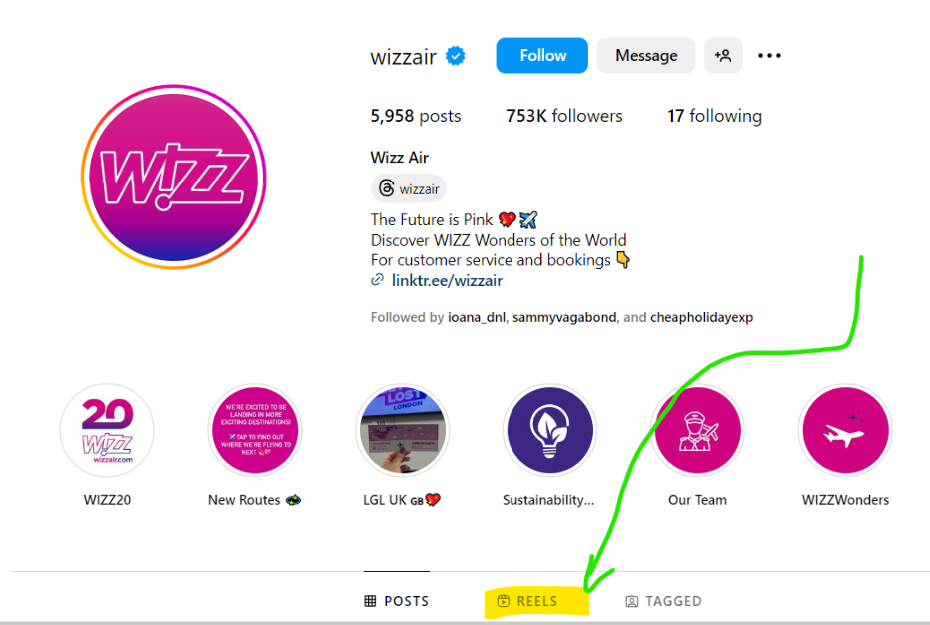Click the Threads badge showing wizzair
930x625 pixels.
[408, 188]
